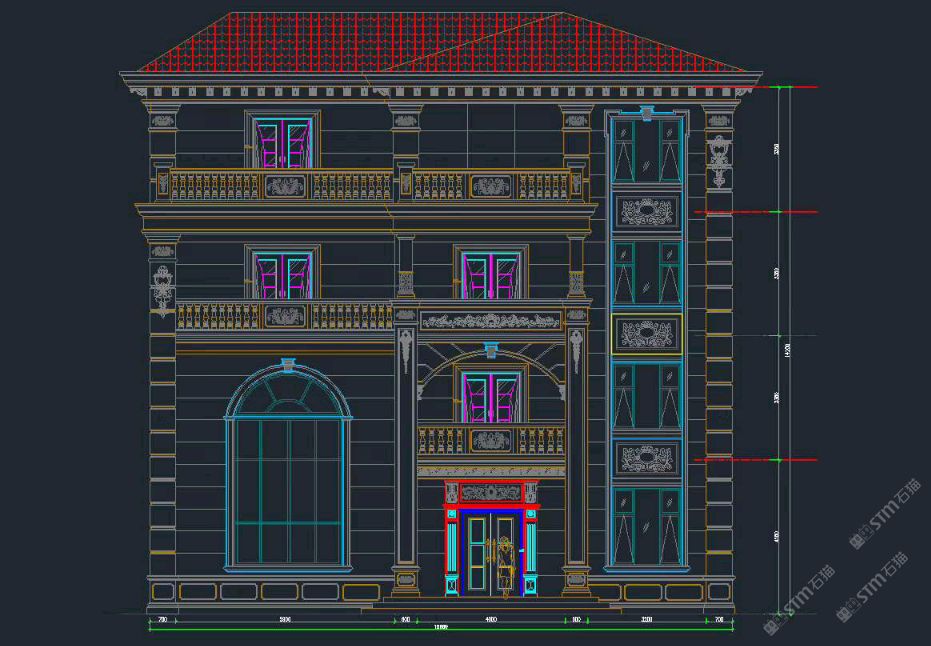Image resolution: width=931 pixels, height=646 pixels.
Task: Click the yellow-outlined ornamental panel
Action: (646, 333)
